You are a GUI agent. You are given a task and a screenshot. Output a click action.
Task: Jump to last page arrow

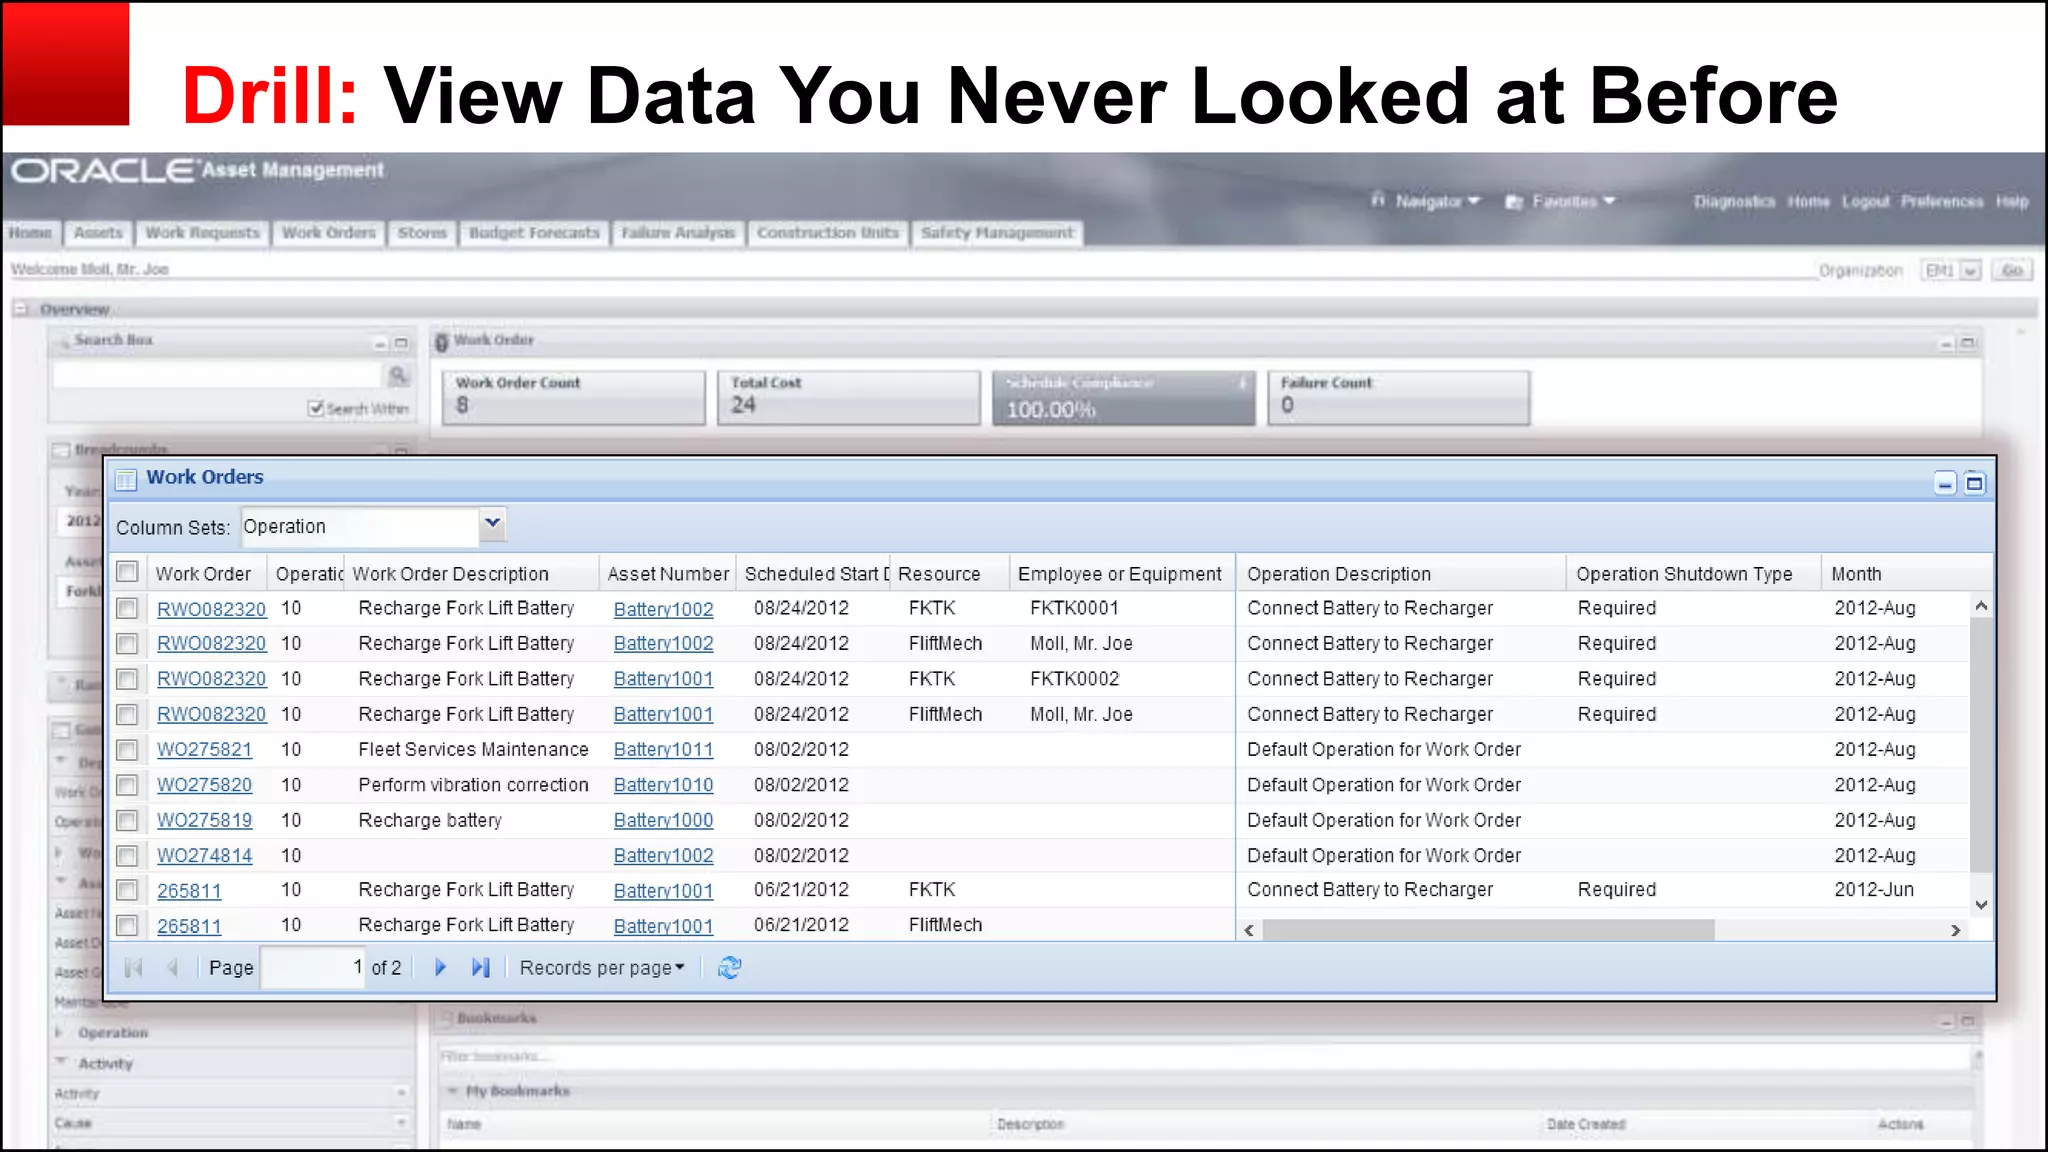pos(481,967)
